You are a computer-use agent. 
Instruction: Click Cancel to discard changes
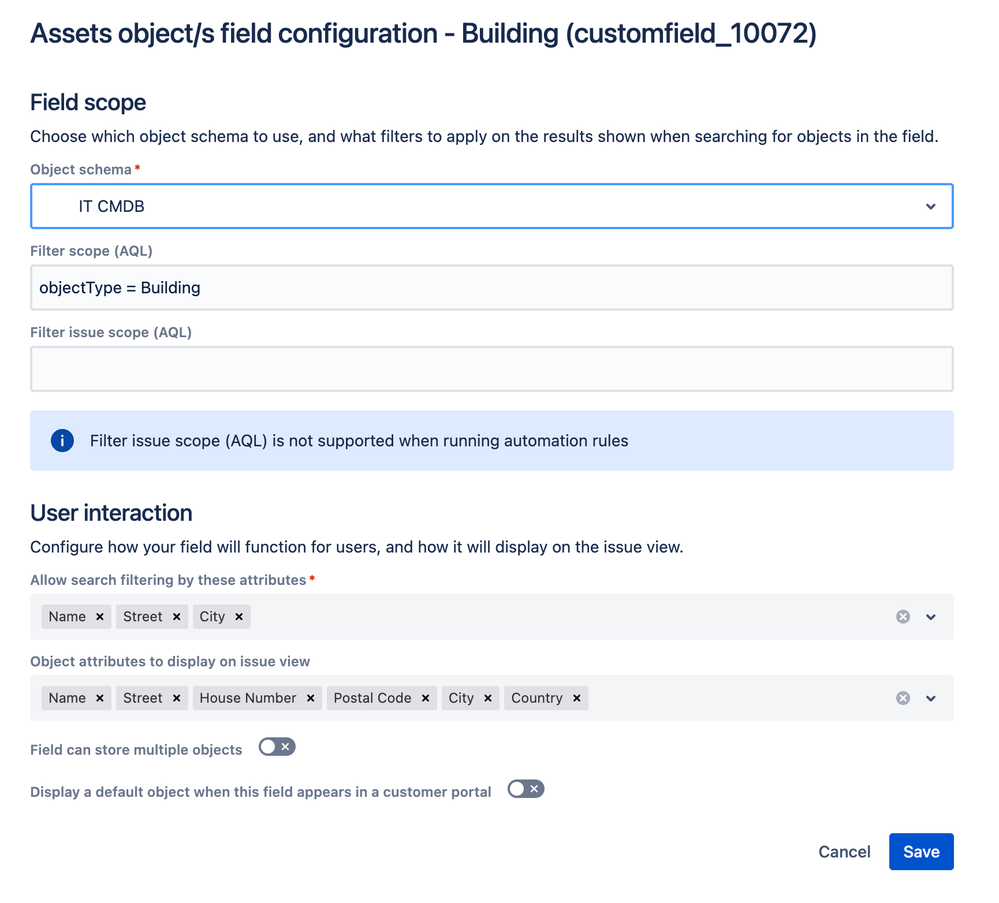[x=844, y=852]
